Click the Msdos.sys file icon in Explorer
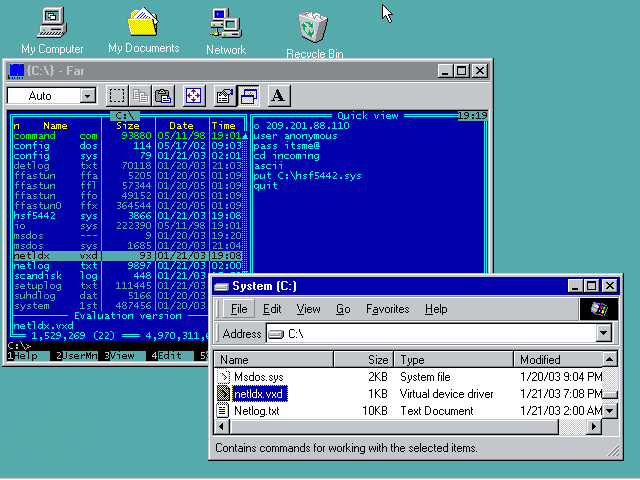Image resolution: width=640 pixels, height=480 pixels. (x=223, y=376)
